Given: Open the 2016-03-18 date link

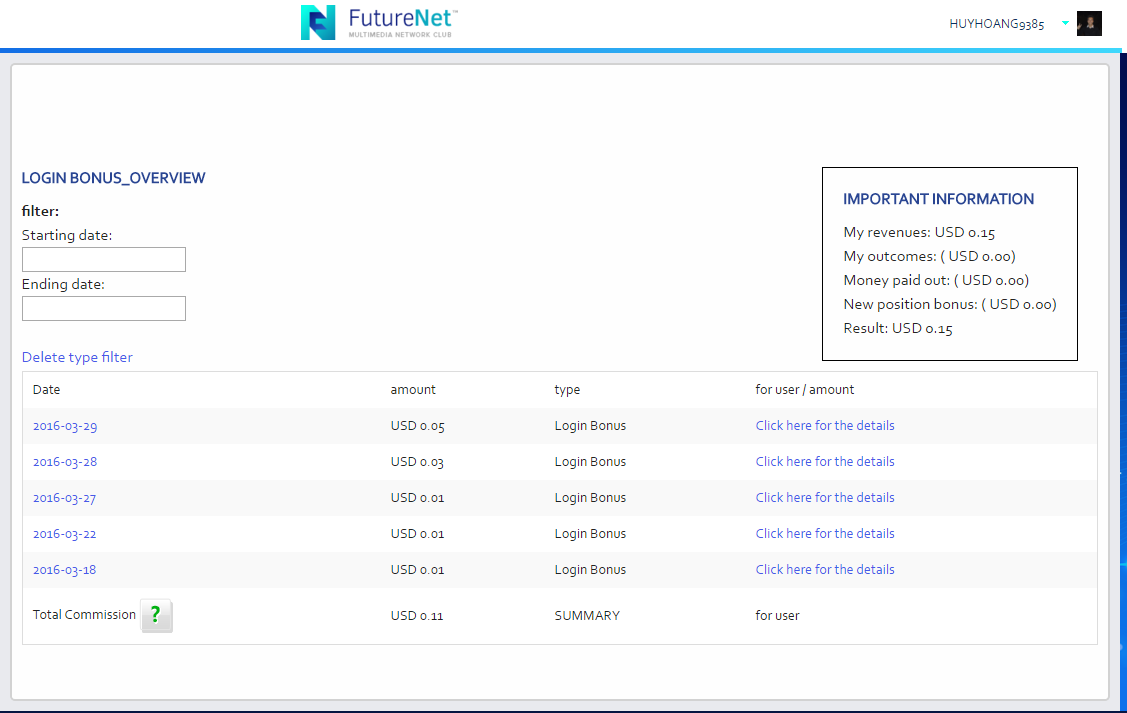Looking at the screenshot, I should tap(65, 570).
